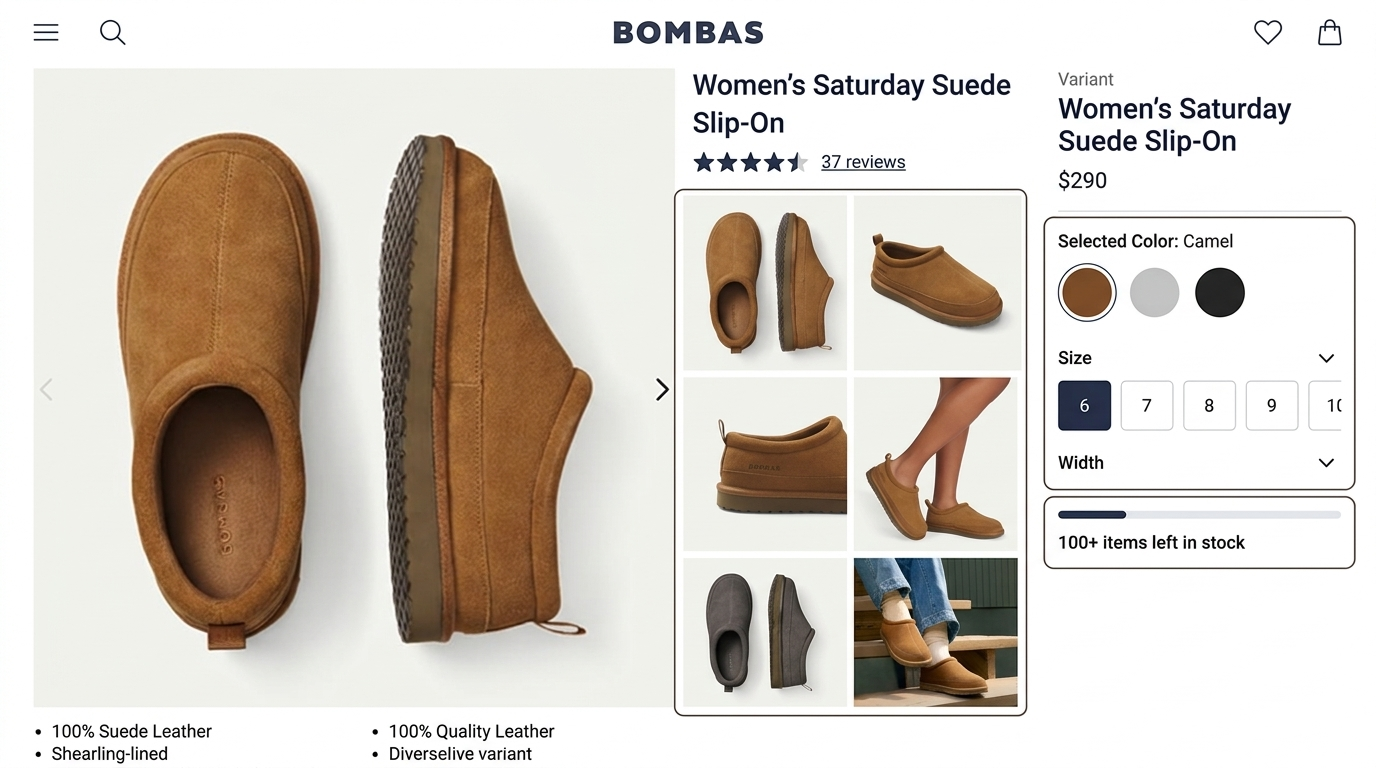Choose the gray color swatch
Image resolution: width=1376 pixels, height=768 pixels.
(1154, 293)
